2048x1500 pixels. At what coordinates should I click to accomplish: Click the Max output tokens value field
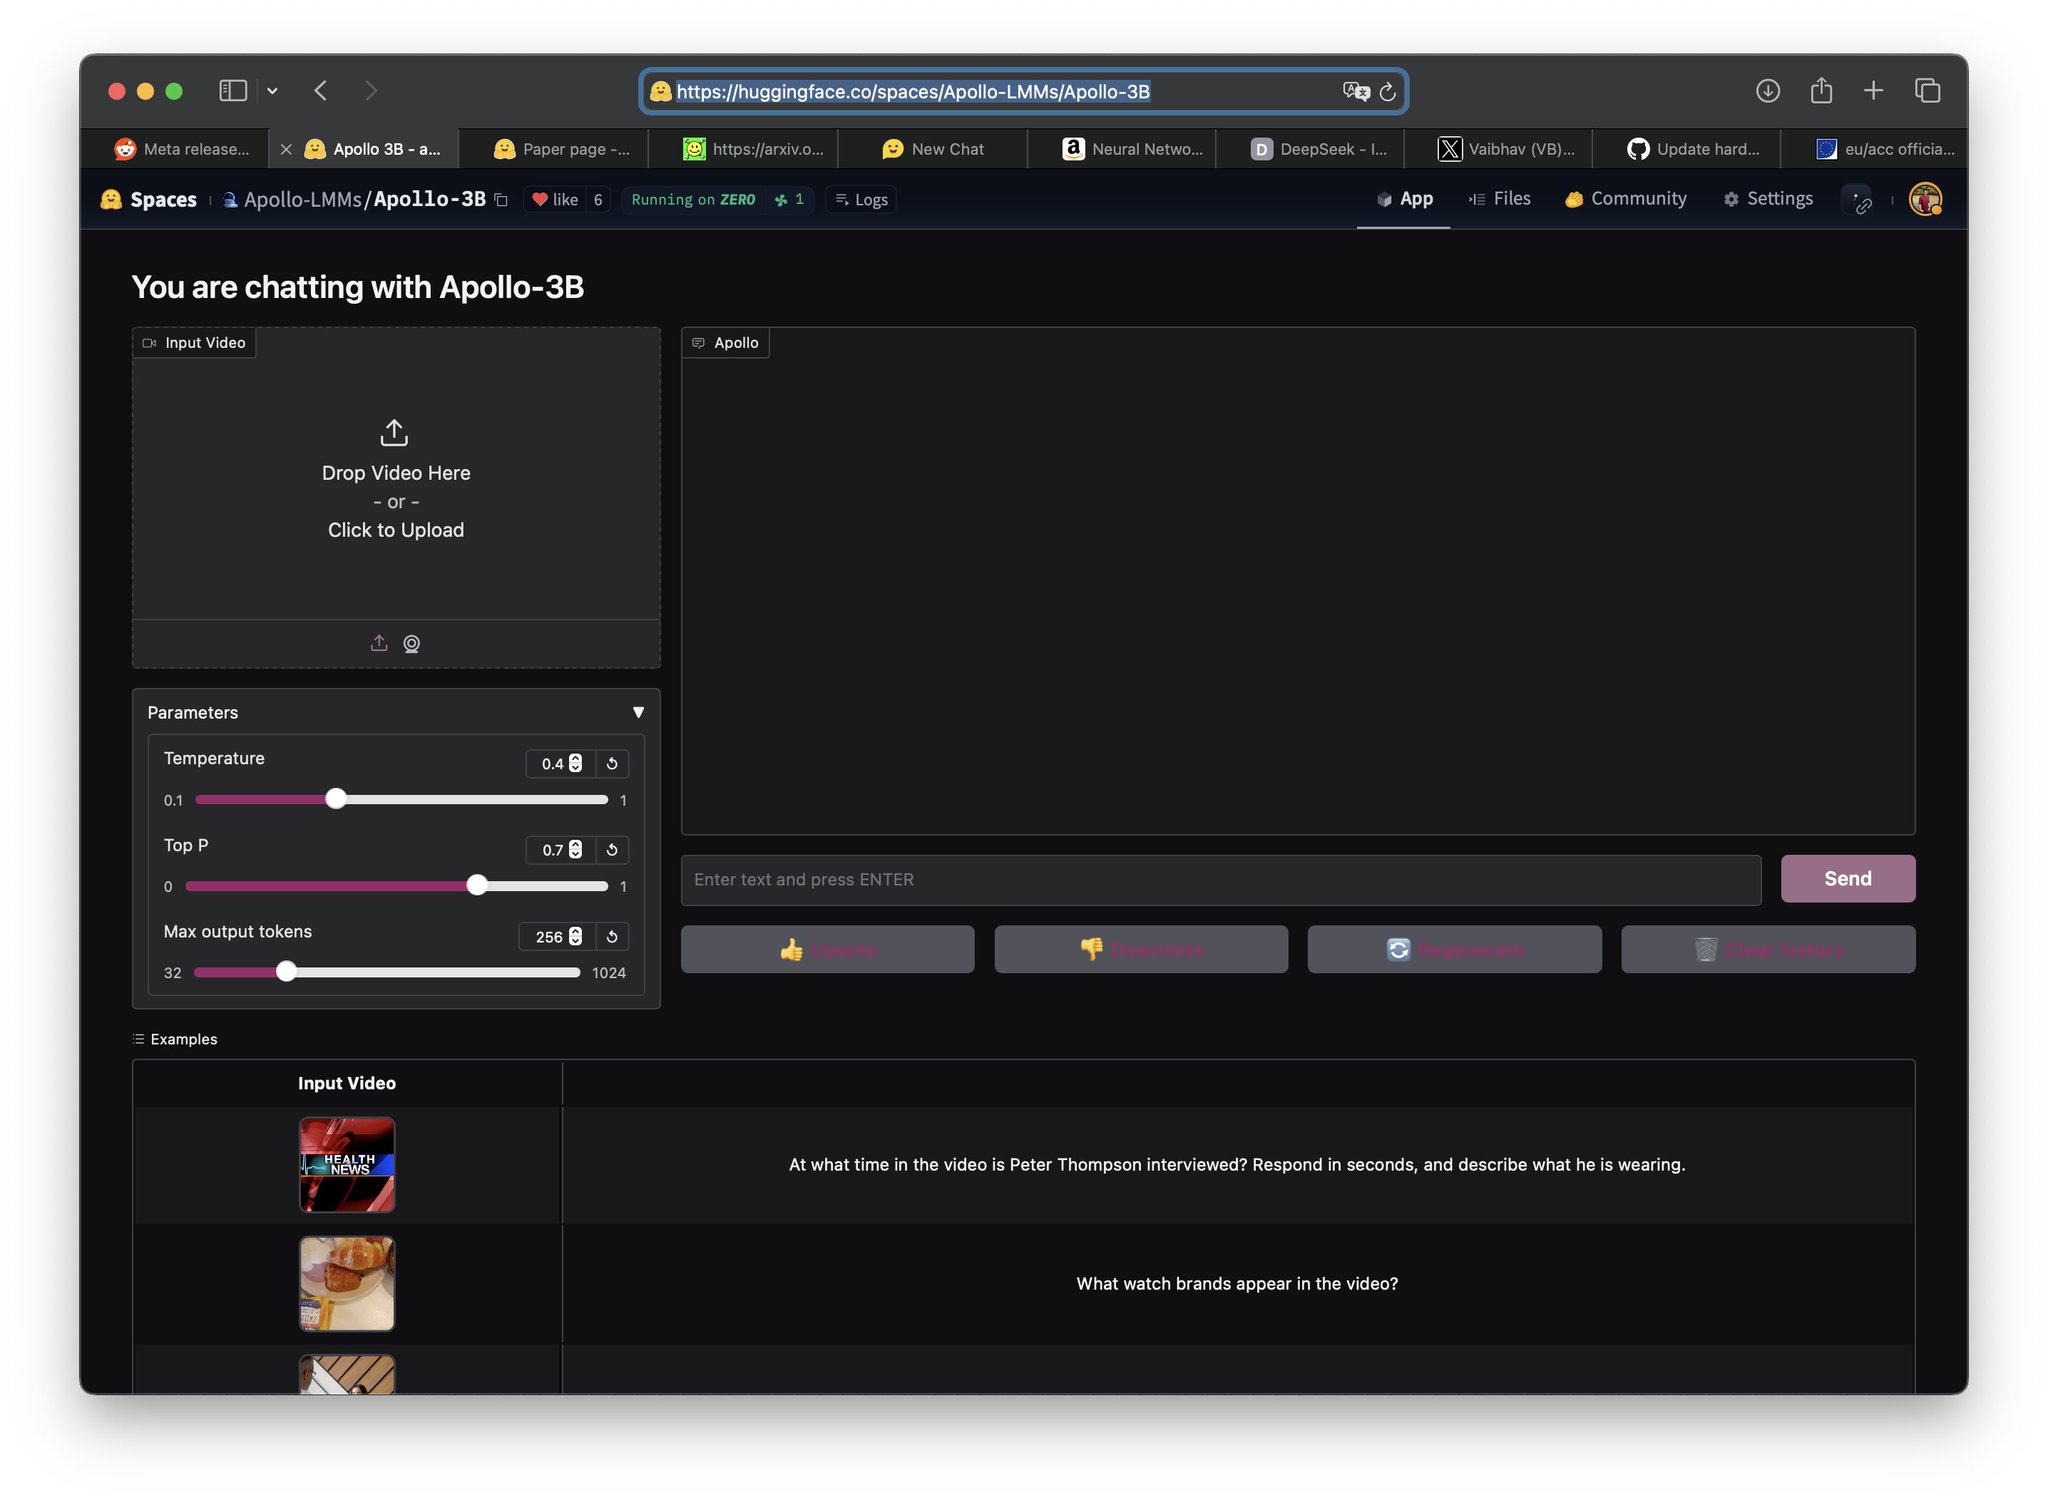pos(557,936)
